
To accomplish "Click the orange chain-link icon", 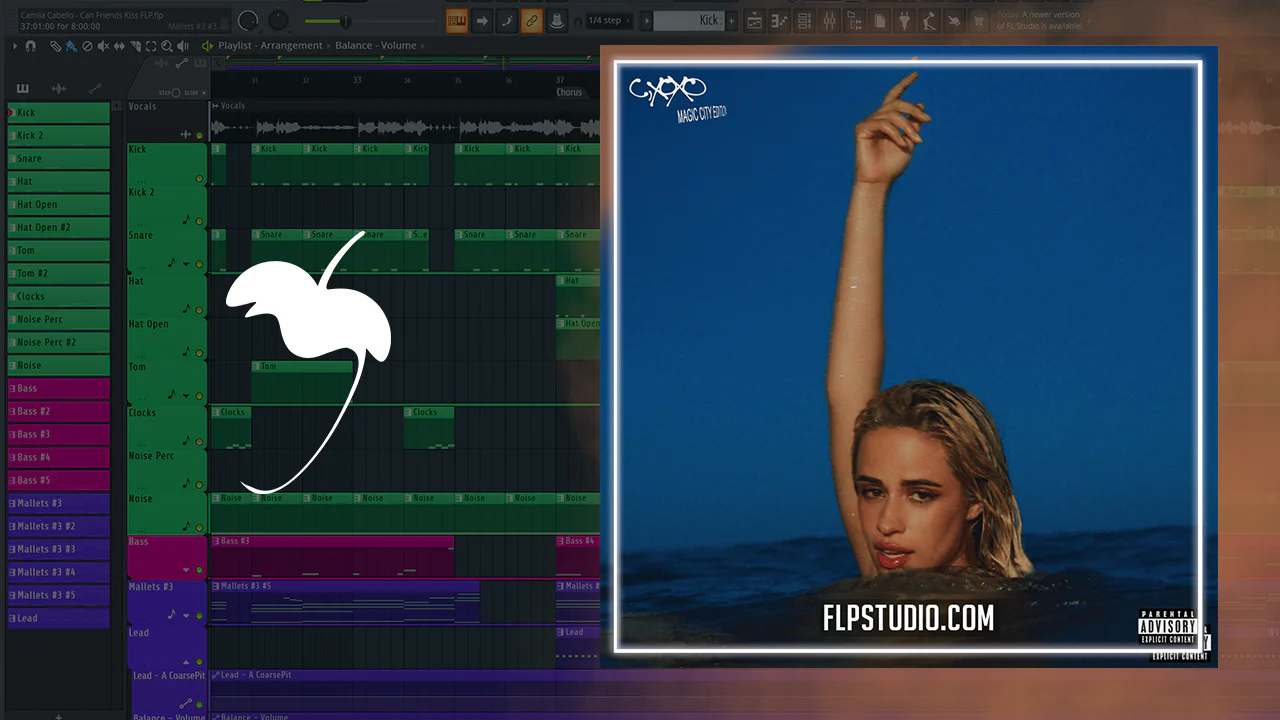I will pos(532,20).
